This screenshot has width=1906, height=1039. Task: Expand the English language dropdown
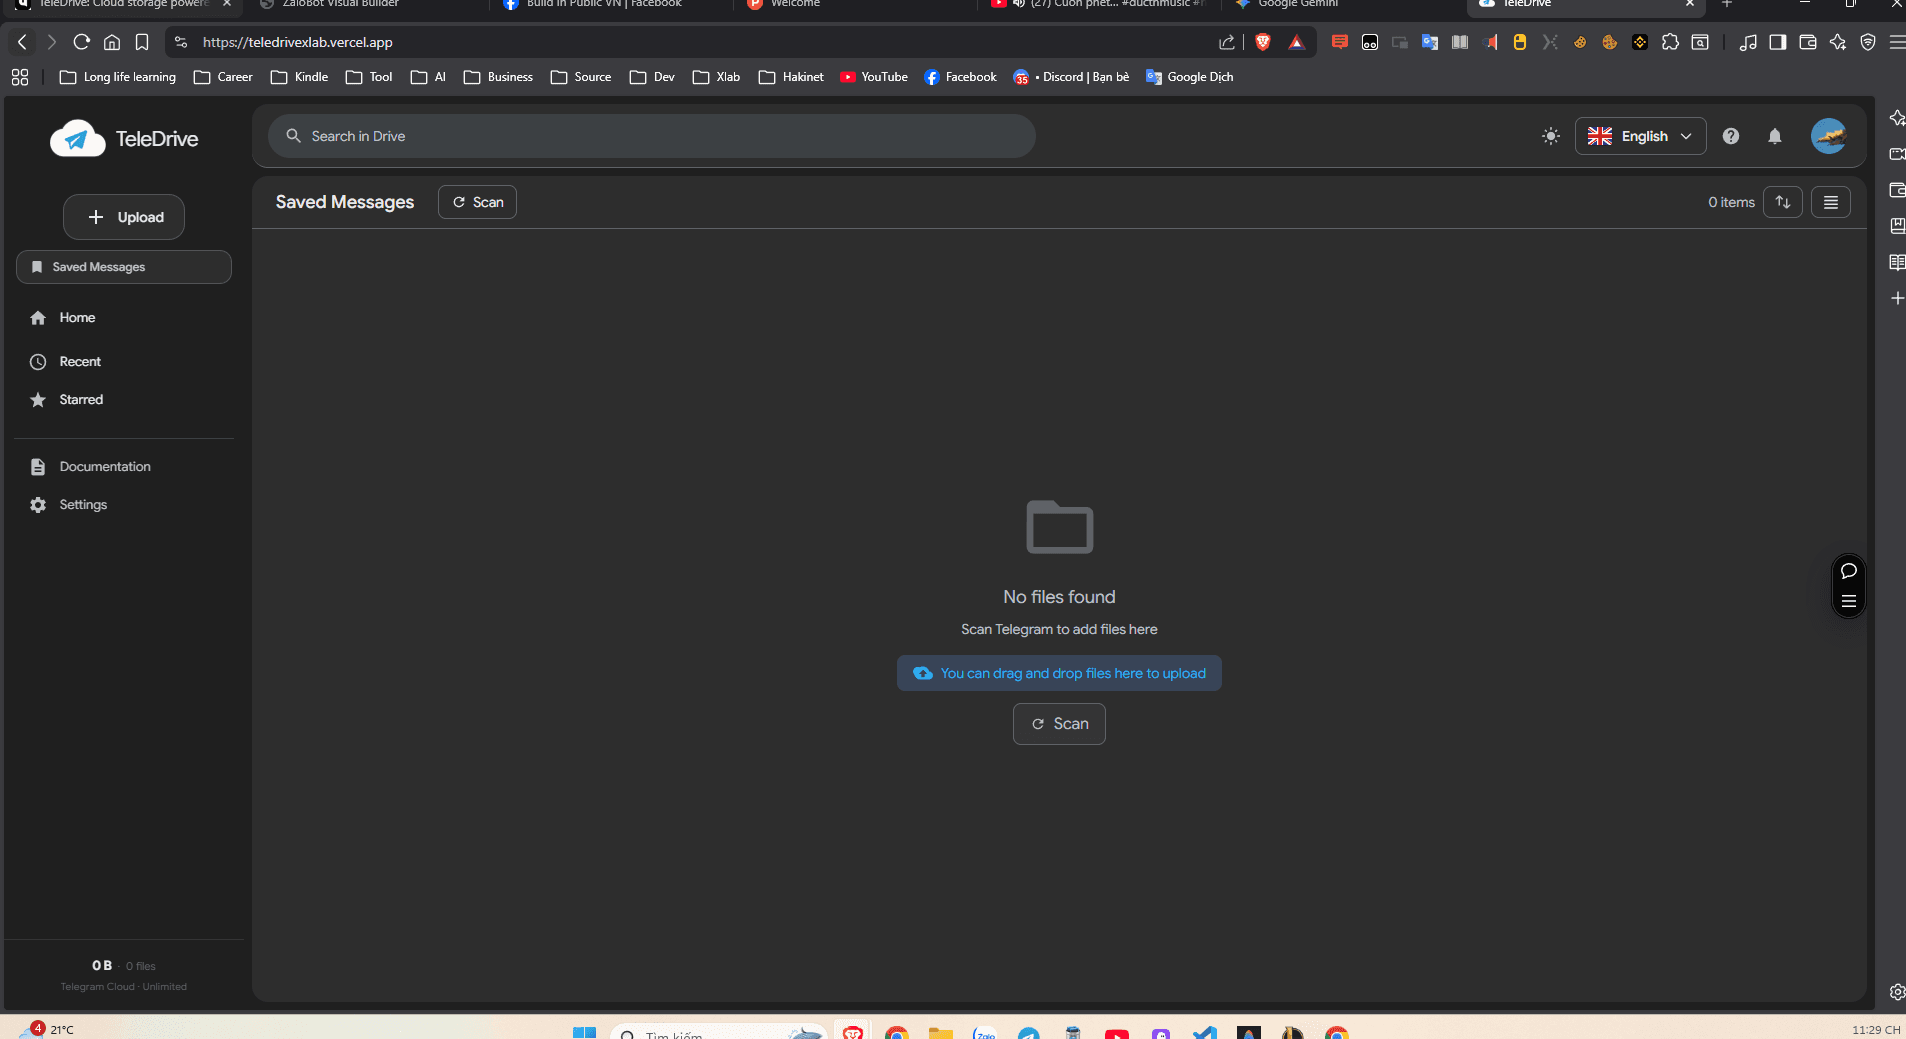pyautogui.click(x=1640, y=136)
